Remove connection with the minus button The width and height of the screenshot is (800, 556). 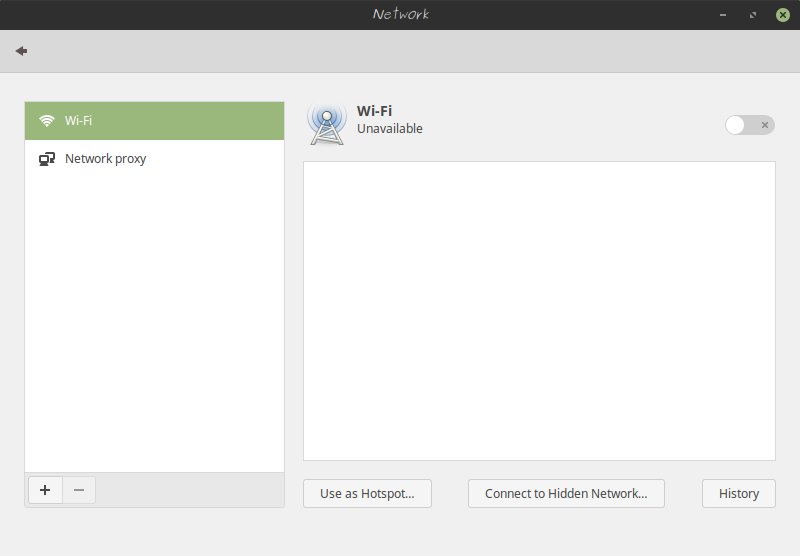click(x=79, y=490)
